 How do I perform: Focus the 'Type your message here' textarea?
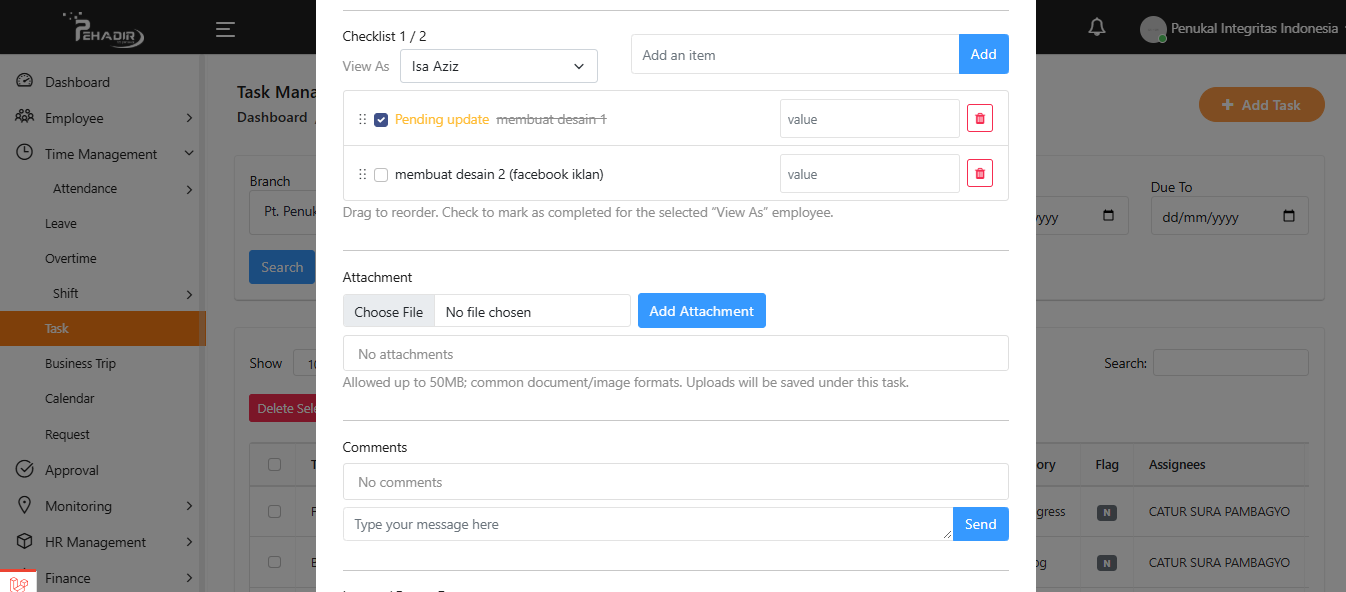(x=648, y=524)
